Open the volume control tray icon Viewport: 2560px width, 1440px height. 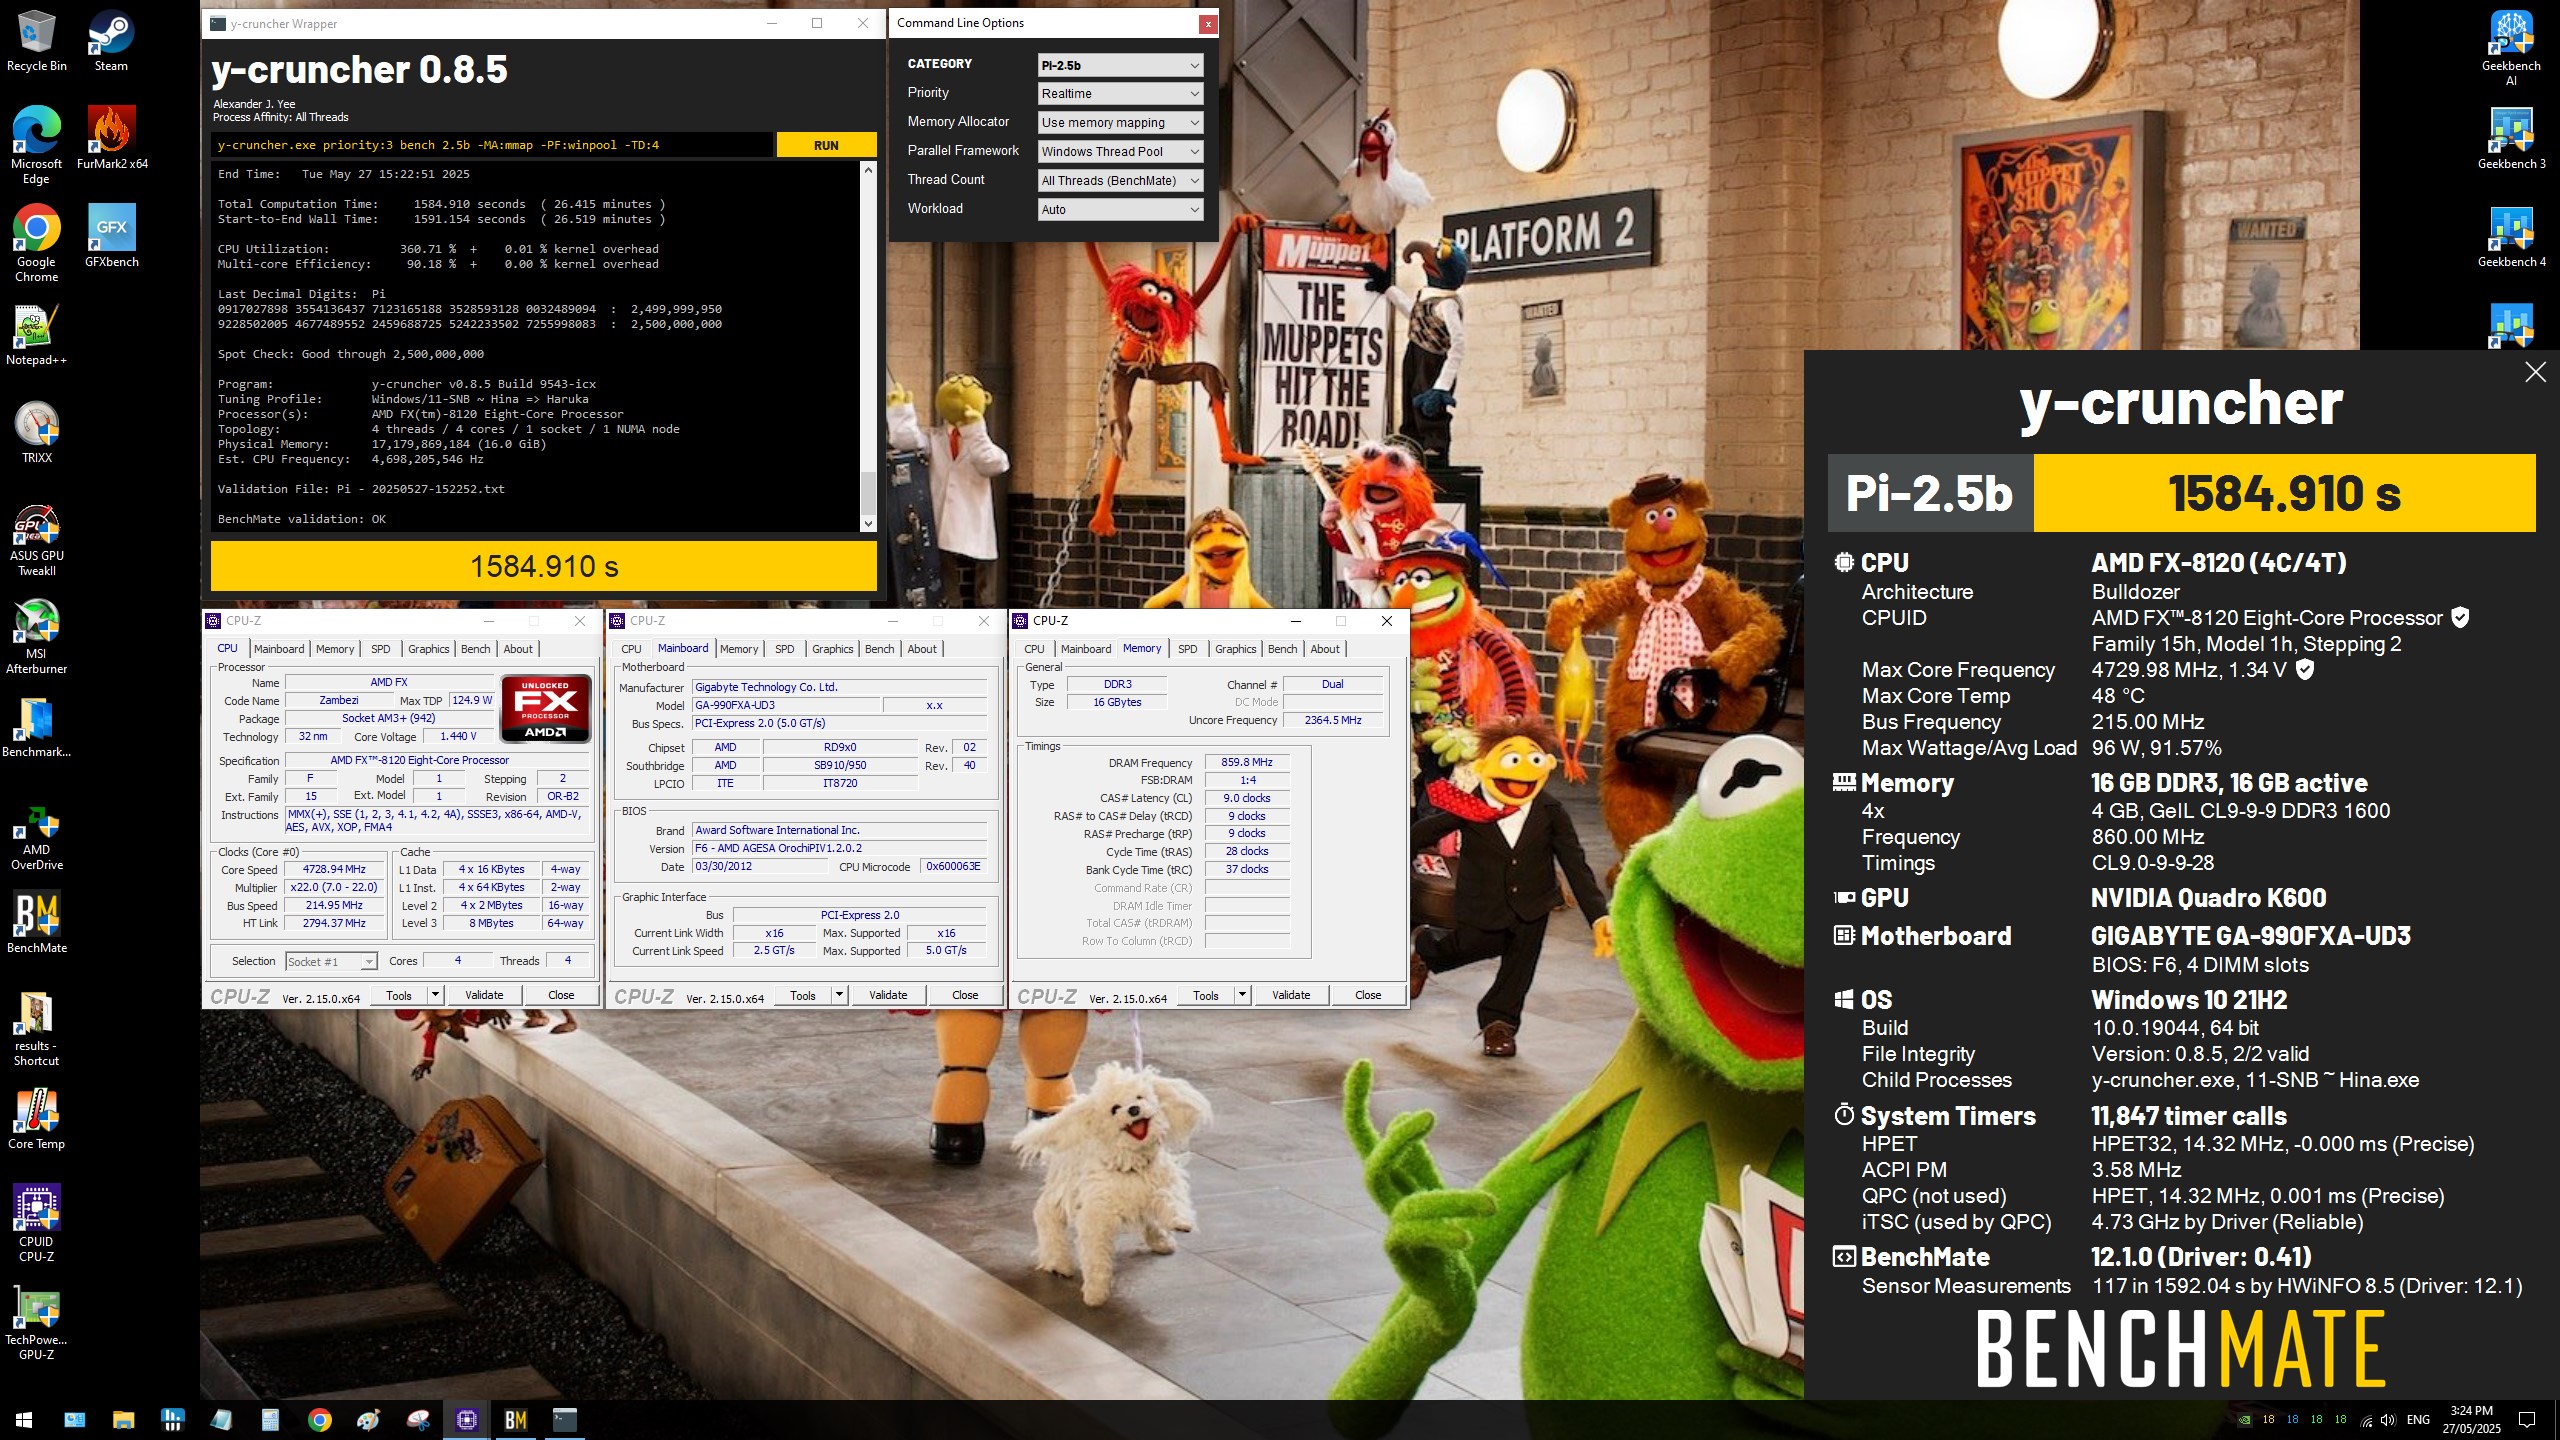2388,1420
